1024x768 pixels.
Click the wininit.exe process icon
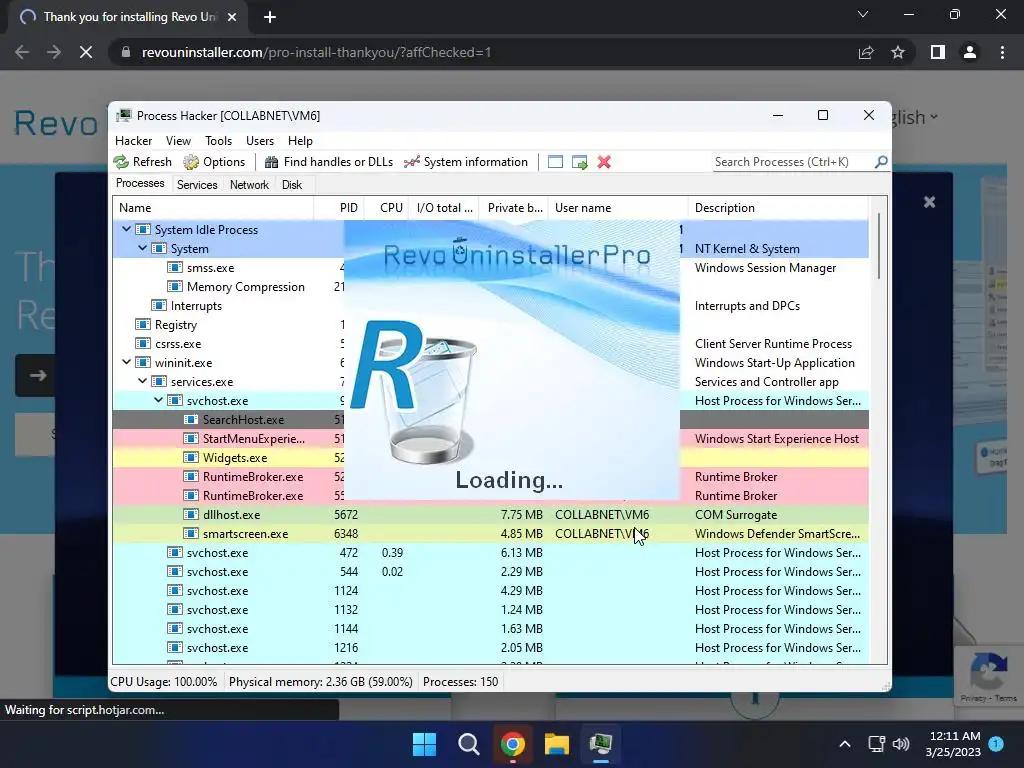tap(143, 362)
